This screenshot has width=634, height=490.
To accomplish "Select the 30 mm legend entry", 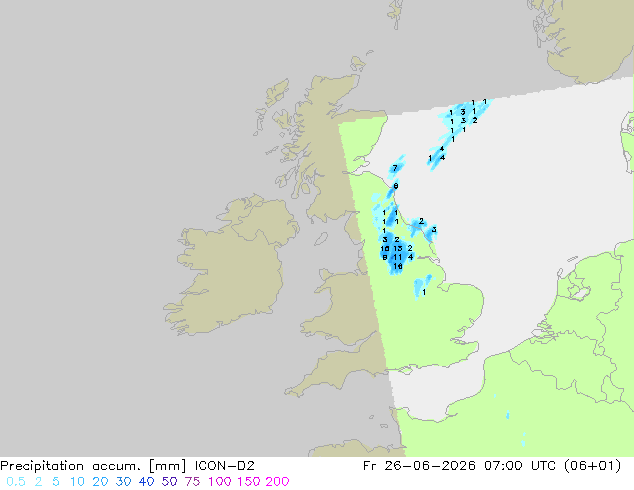I will point(123,482).
